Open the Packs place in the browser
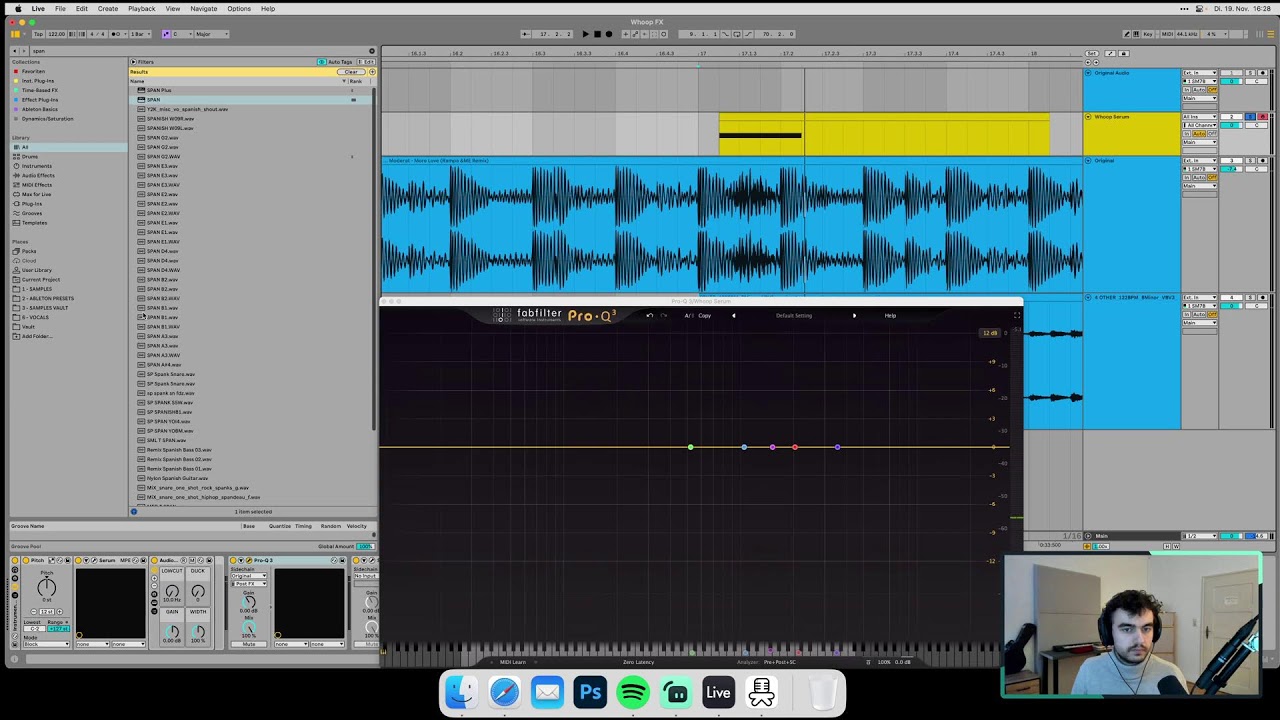Screen dimensions: 1280x720 pyautogui.click(x=29, y=251)
